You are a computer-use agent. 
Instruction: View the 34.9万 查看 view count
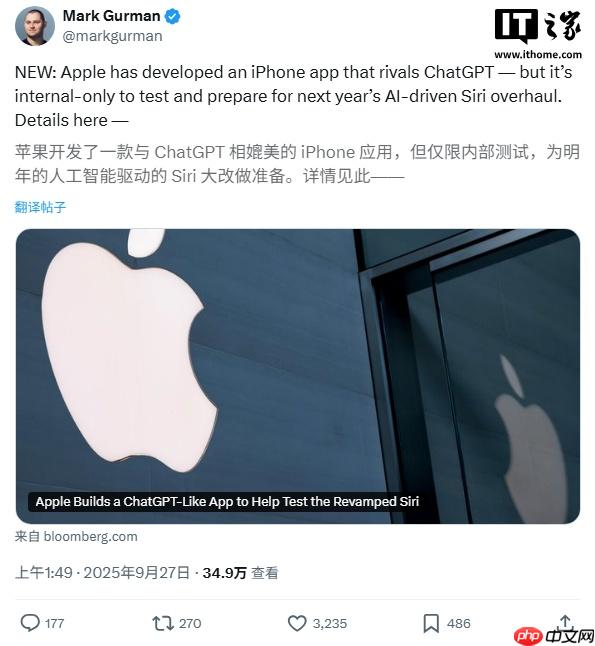pyautogui.click(x=240, y=573)
